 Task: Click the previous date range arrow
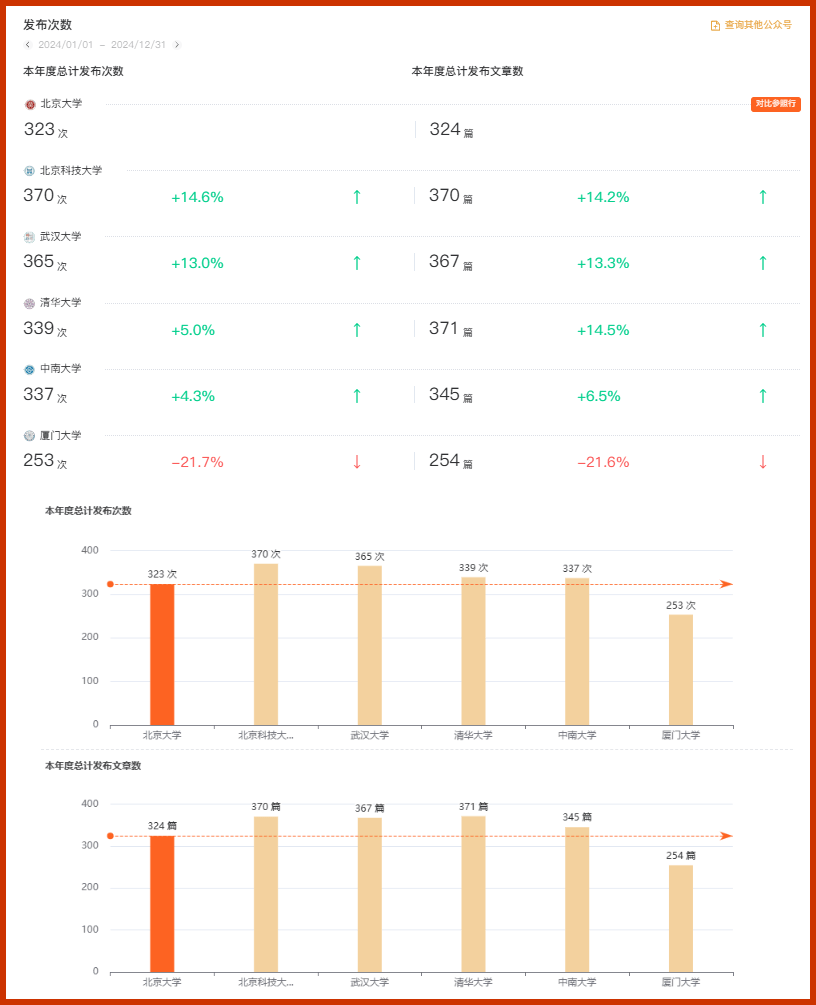coord(28,45)
